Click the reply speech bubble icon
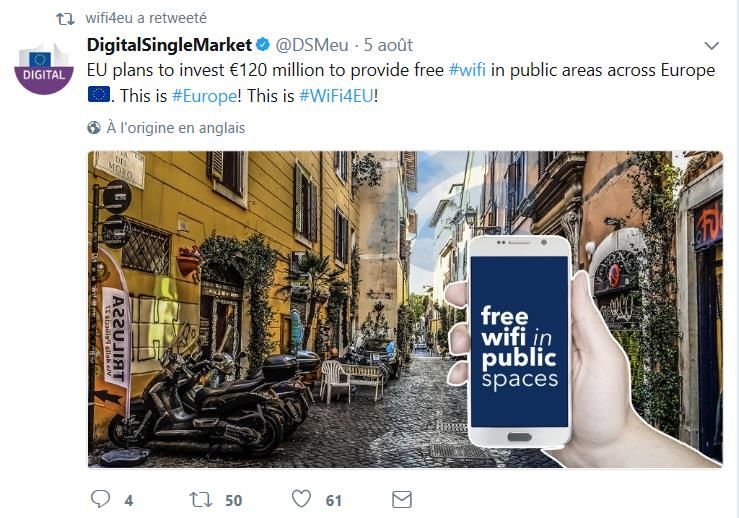This screenshot has width=739, height=518. (x=100, y=499)
